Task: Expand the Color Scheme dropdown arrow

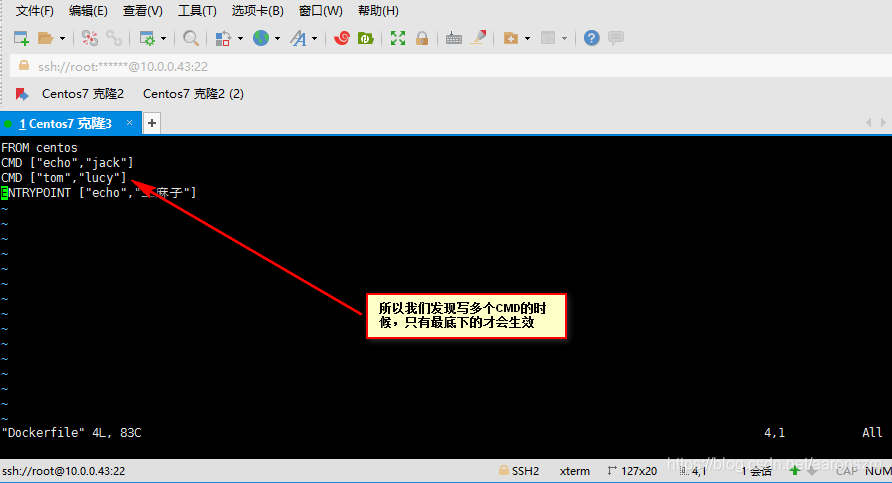Action: pos(240,39)
